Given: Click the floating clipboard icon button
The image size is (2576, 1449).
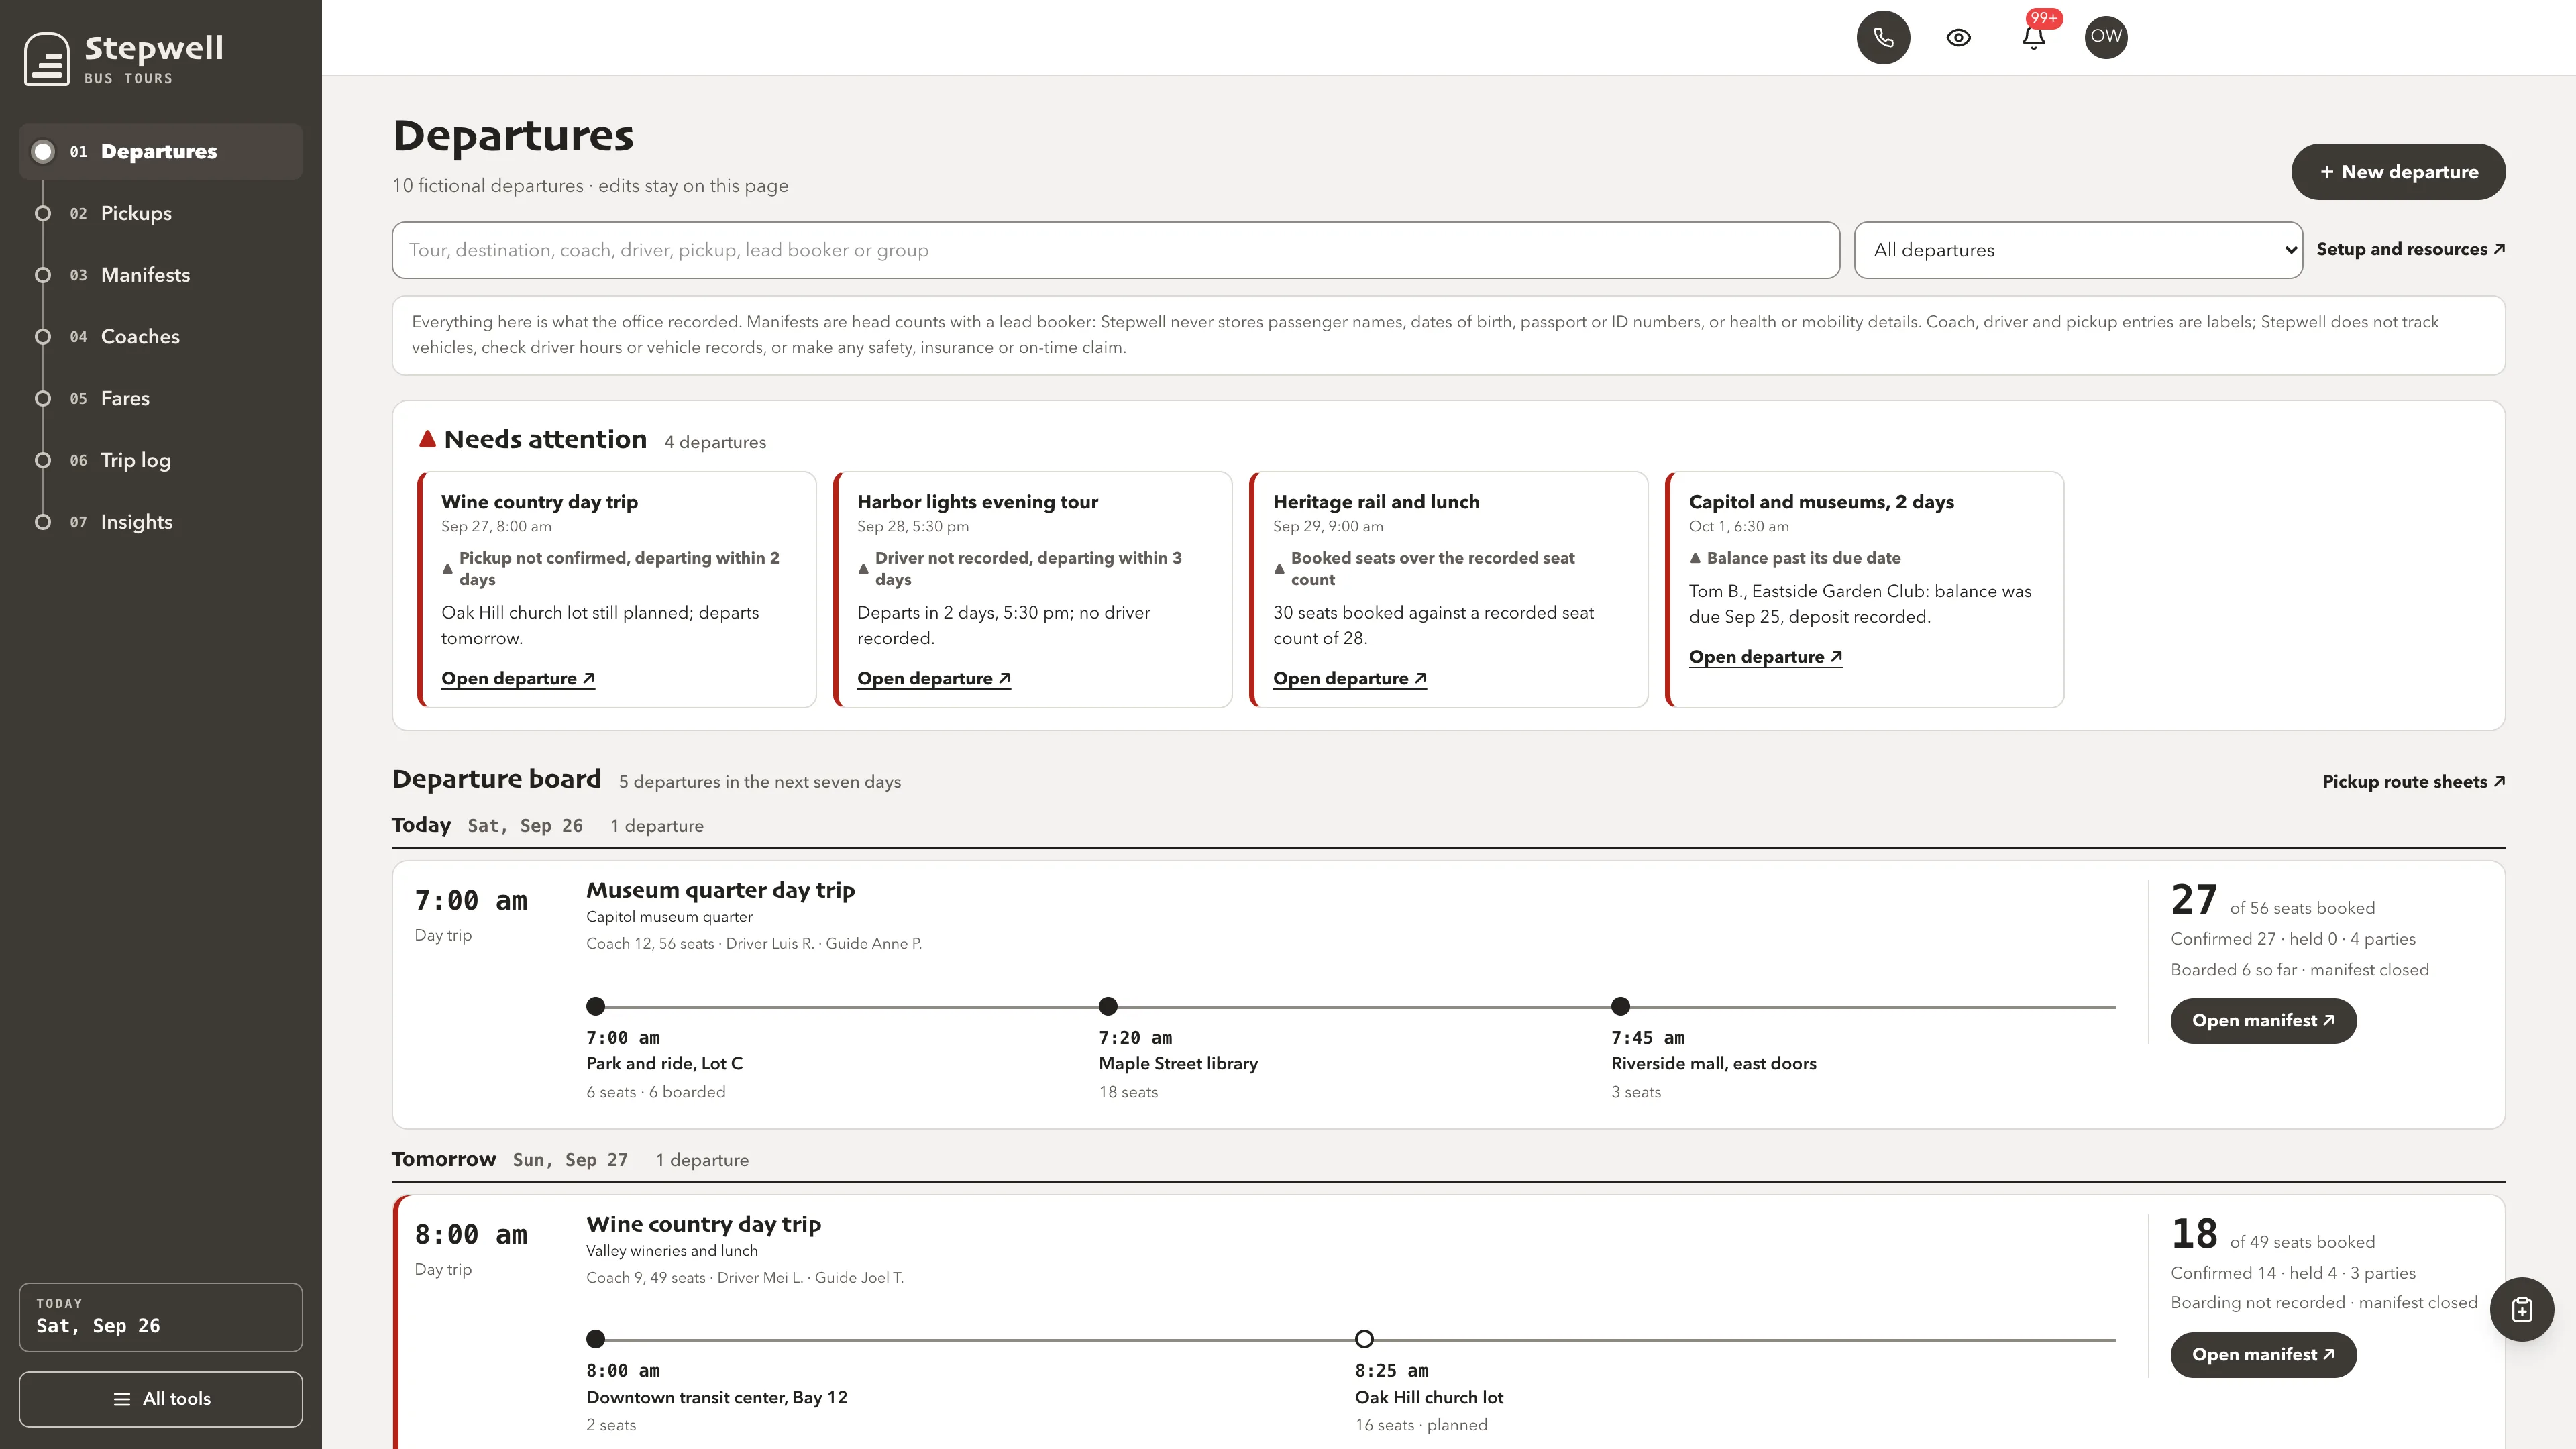Looking at the screenshot, I should pyautogui.click(x=2521, y=1309).
